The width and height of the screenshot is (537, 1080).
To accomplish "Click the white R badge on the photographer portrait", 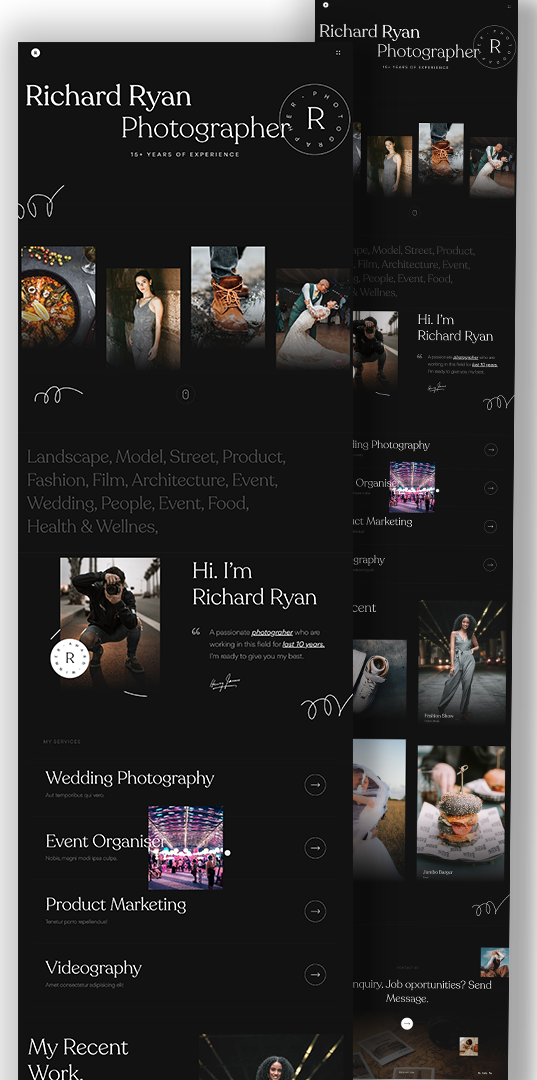I will [x=70, y=658].
